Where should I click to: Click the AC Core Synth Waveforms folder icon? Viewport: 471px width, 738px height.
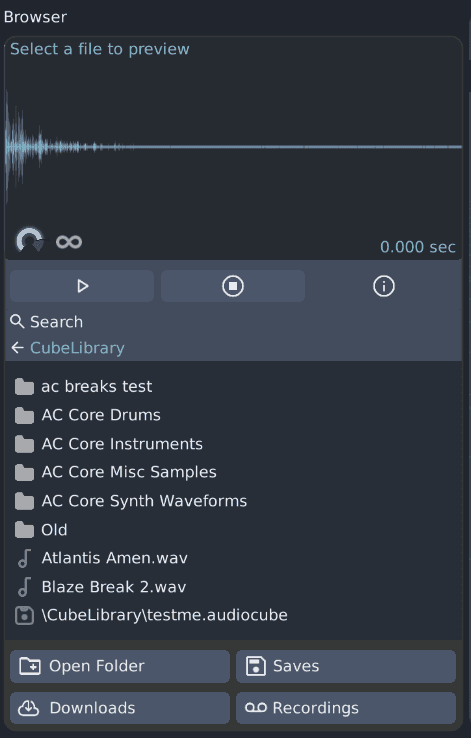(x=24, y=501)
